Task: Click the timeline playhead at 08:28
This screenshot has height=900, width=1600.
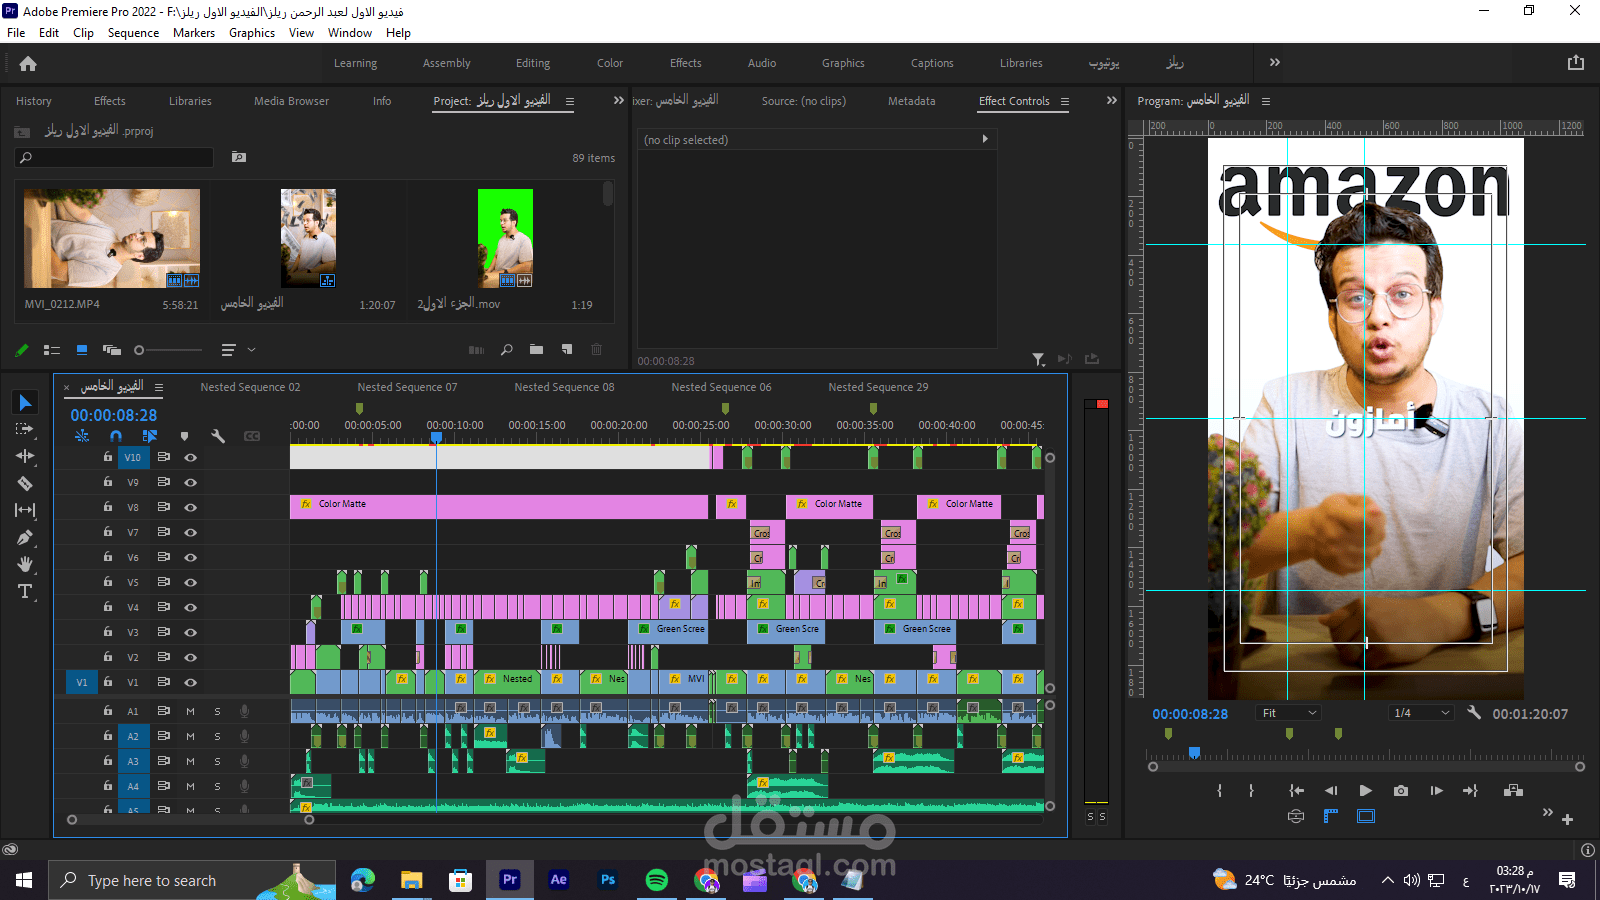Action: click(436, 437)
